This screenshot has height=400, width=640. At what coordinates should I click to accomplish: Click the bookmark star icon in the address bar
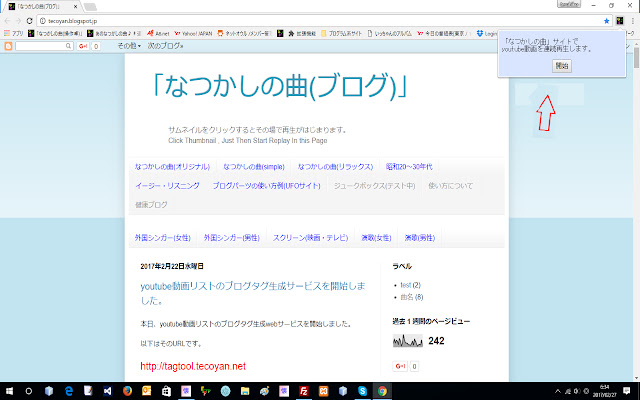tap(607, 20)
